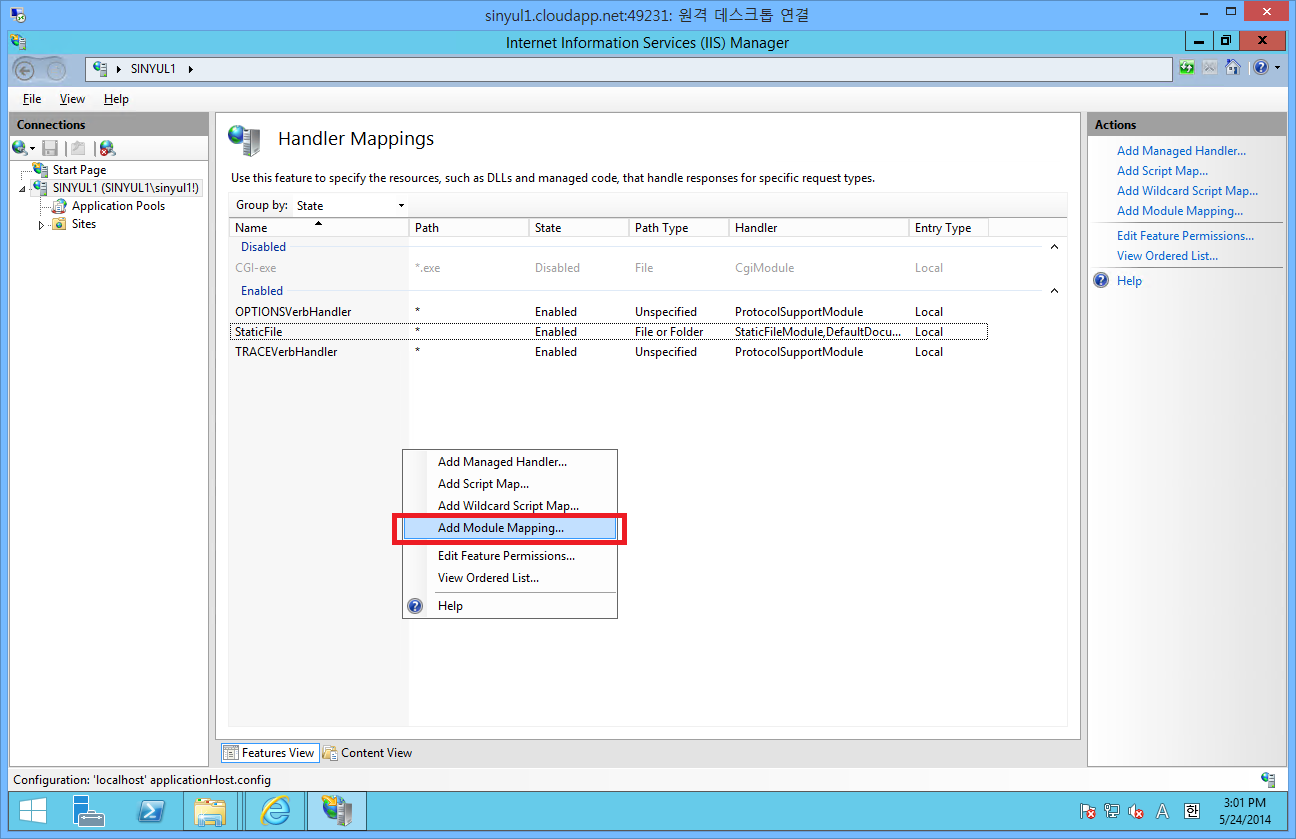The width and height of the screenshot is (1296, 839).
Task: Click Help link in Actions pane
Action: (1129, 281)
